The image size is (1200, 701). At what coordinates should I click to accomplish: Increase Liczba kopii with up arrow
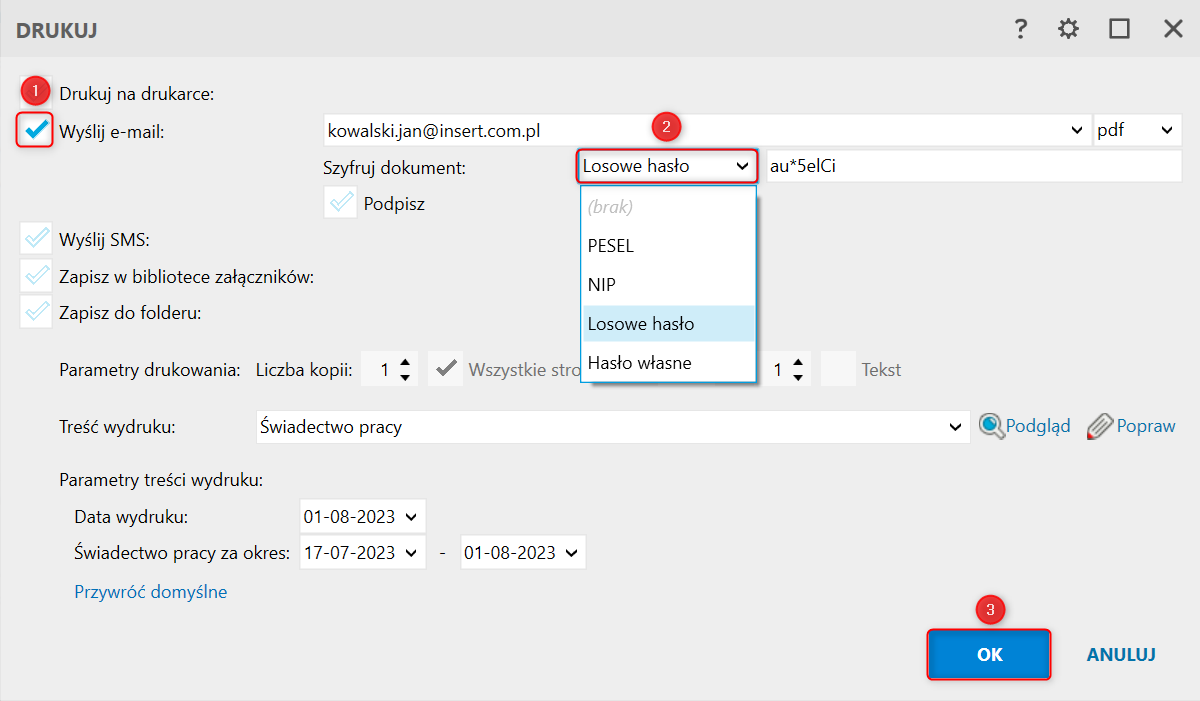pos(404,362)
